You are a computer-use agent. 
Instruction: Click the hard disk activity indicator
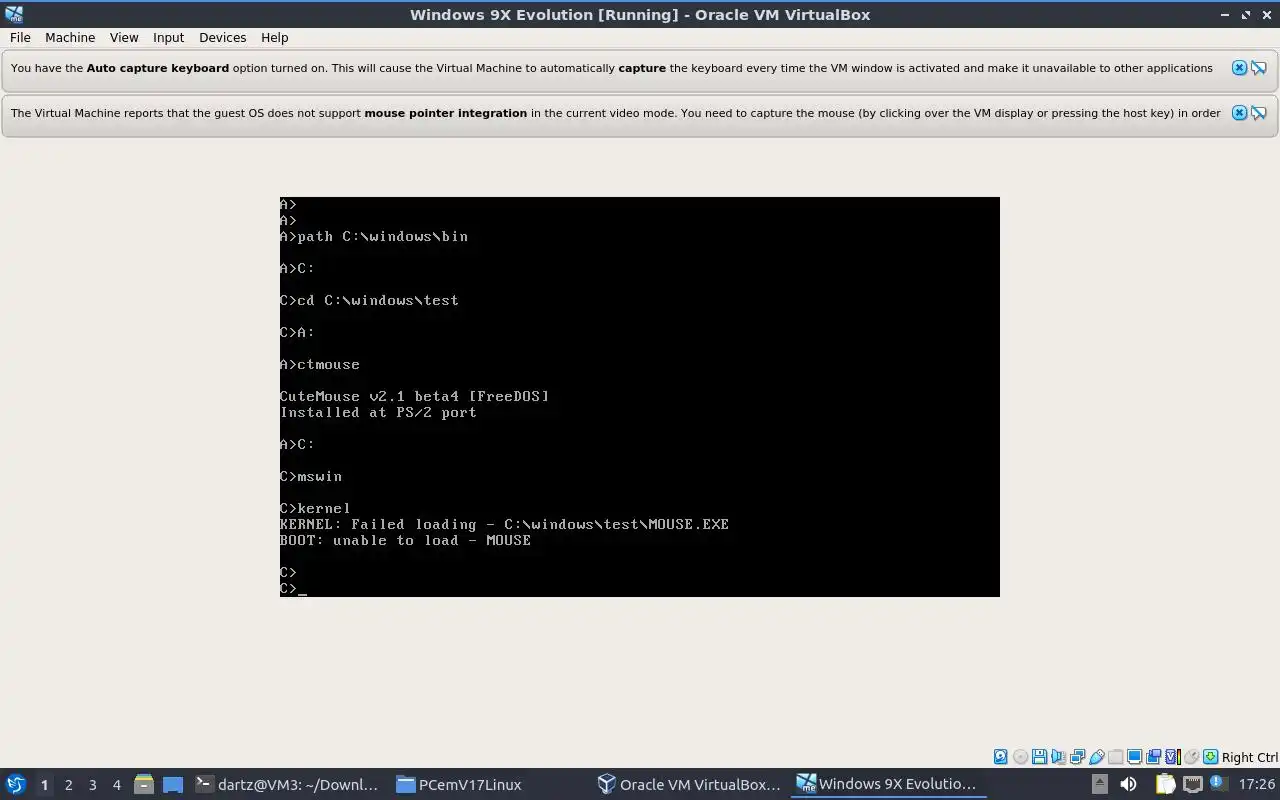pos(1001,757)
